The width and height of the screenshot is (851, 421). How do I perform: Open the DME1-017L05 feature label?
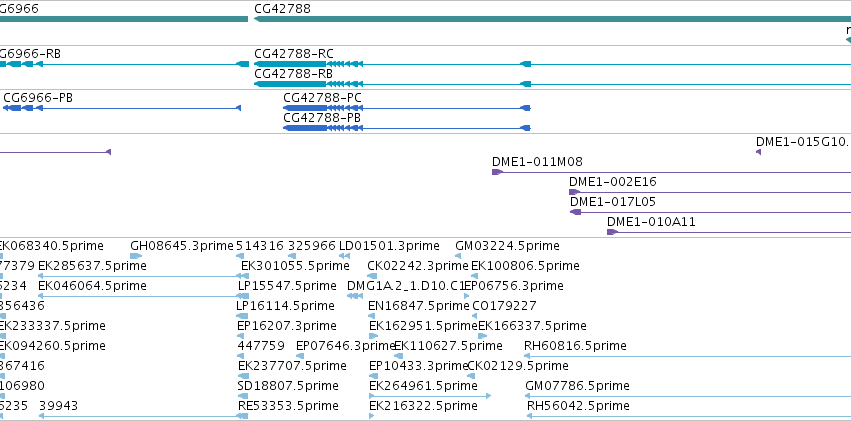click(x=613, y=202)
